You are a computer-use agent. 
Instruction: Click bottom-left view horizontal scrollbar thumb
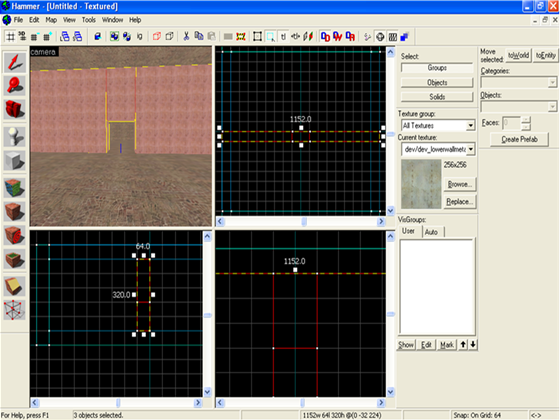pos(118,403)
